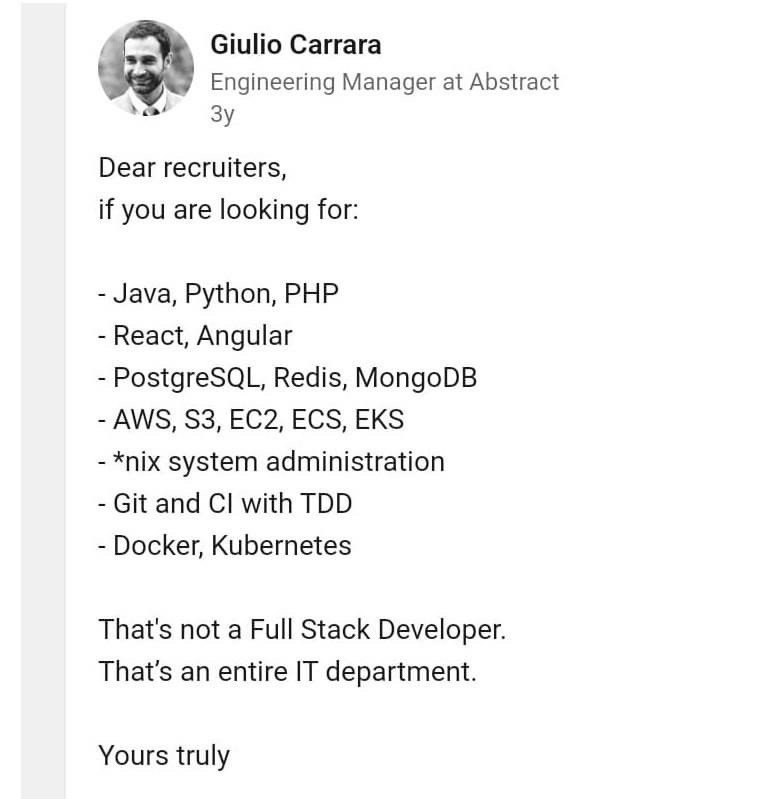Click the 'AWS' text in the list

pos(144,419)
